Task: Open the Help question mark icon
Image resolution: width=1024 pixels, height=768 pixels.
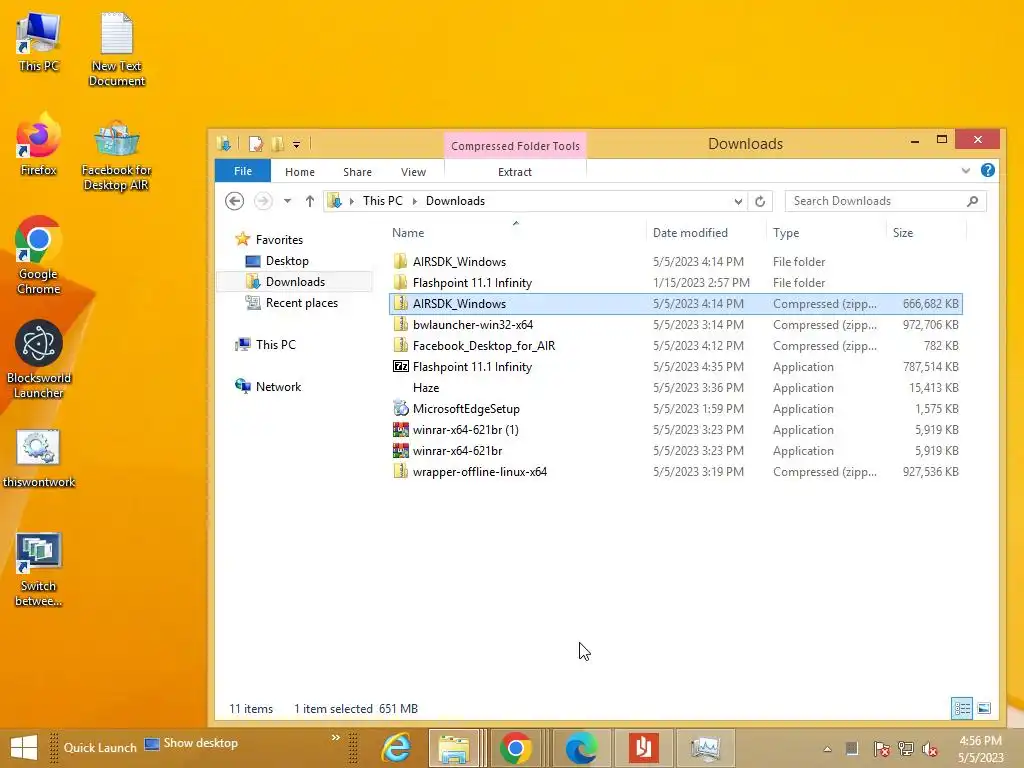Action: (987, 170)
